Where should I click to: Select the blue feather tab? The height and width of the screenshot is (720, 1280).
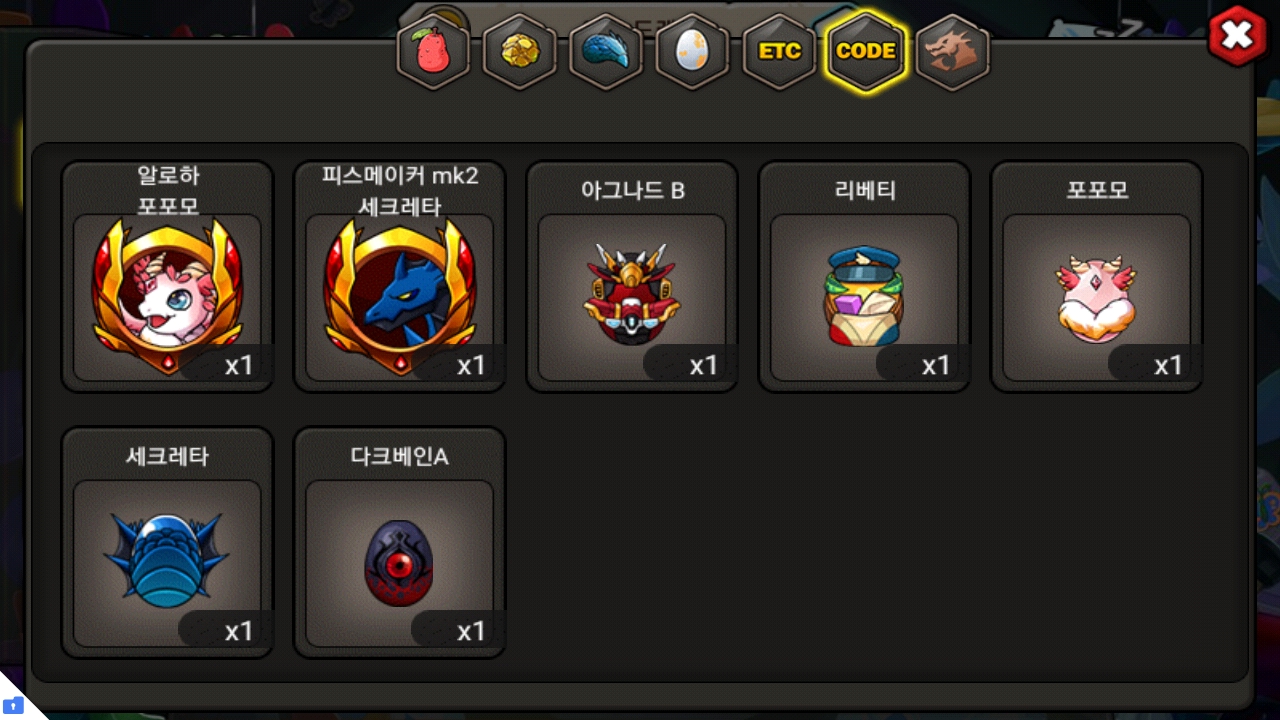(x=606, y=51)
